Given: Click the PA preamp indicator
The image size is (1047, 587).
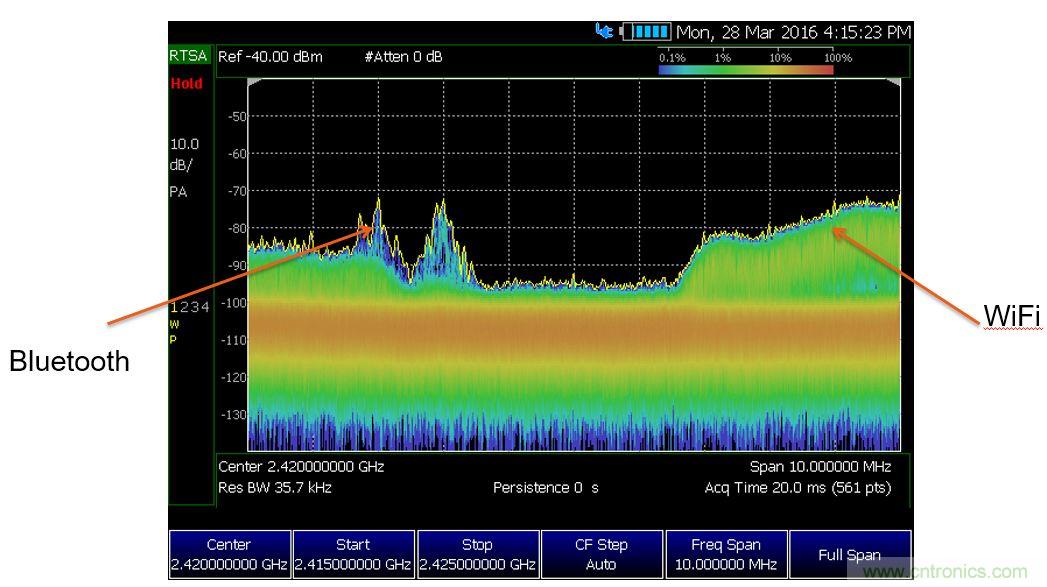Looking at the screenshot, I should (x=179, y=191).
